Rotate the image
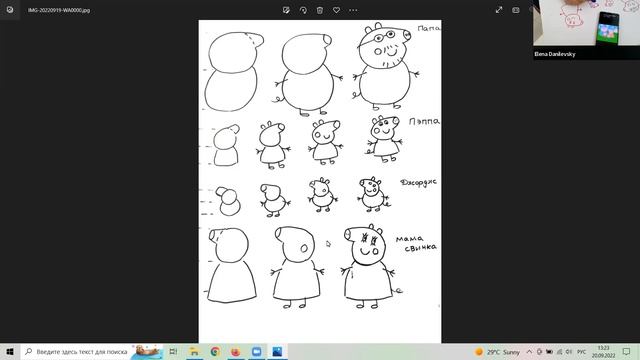Image resolution: width=640 pixels, height=360 pixels. tap(303, 10)
